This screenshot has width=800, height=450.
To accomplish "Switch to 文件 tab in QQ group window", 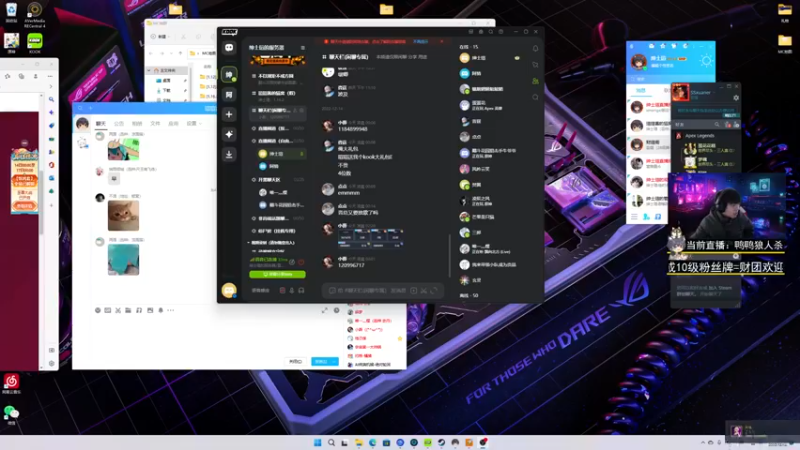I will (155, 123).
